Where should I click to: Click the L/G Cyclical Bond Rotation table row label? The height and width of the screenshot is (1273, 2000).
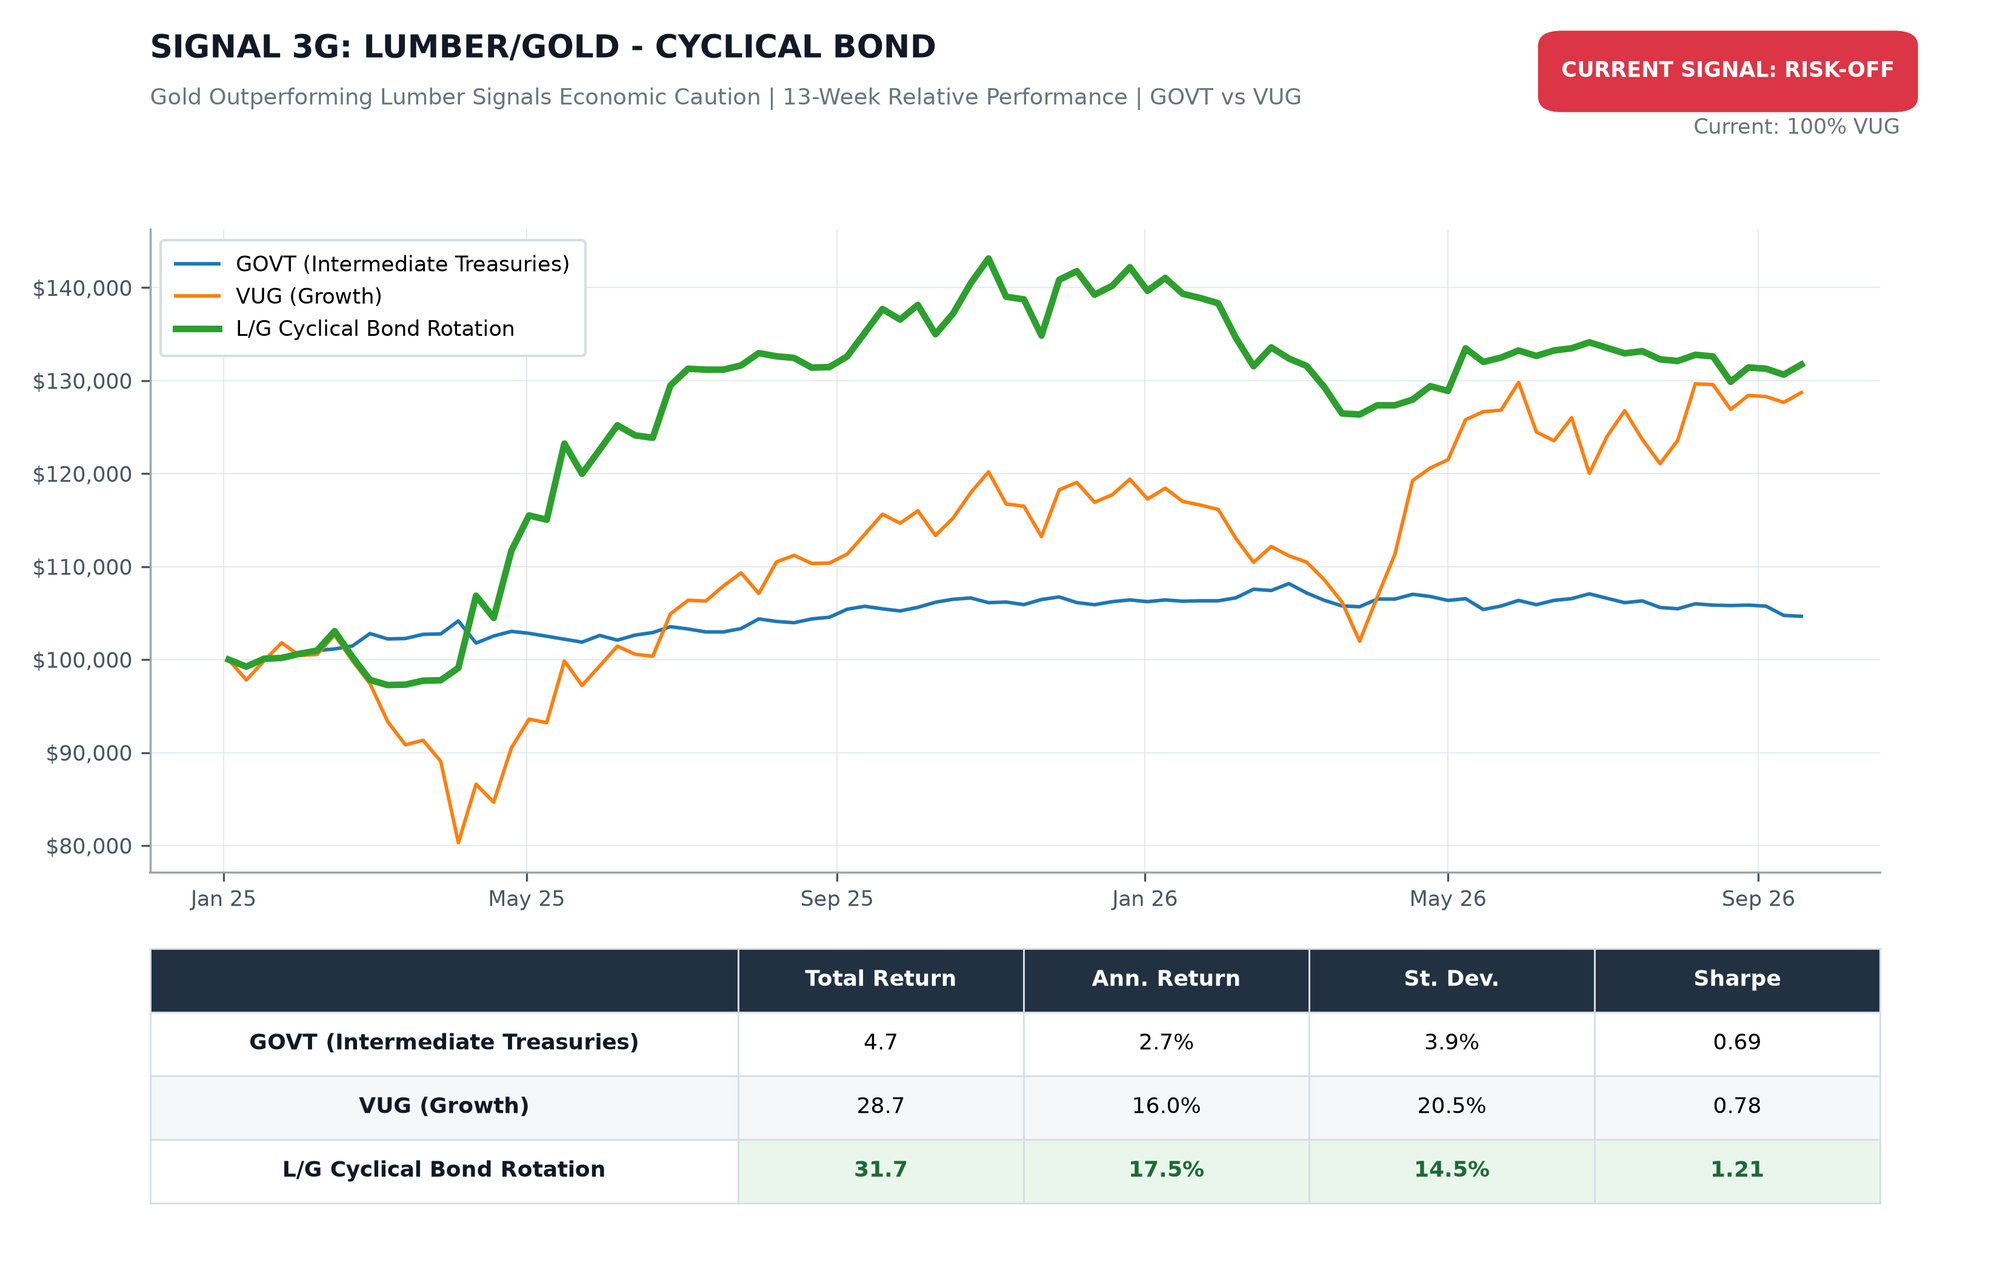click(444, 1170)
